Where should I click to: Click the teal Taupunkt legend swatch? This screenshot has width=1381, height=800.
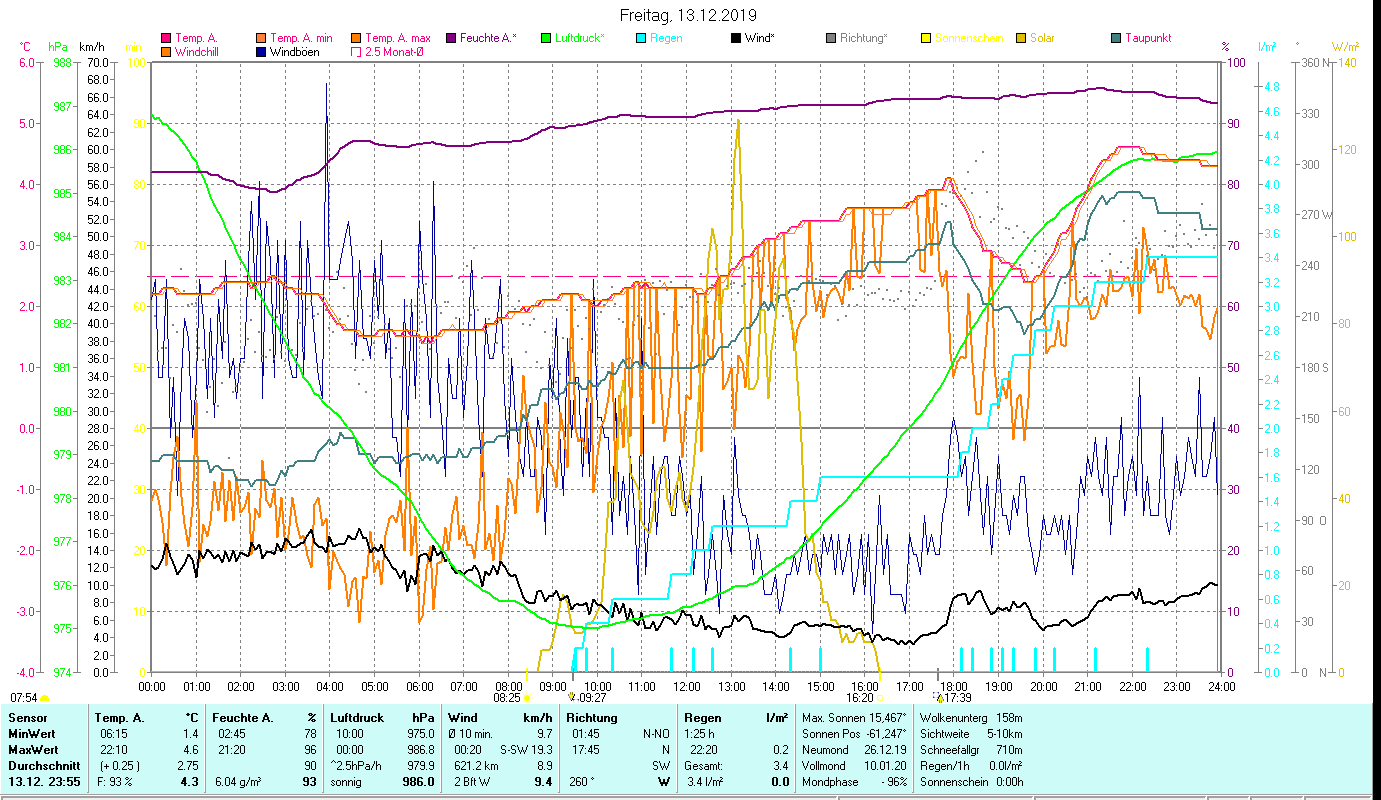pos(1117,38)
